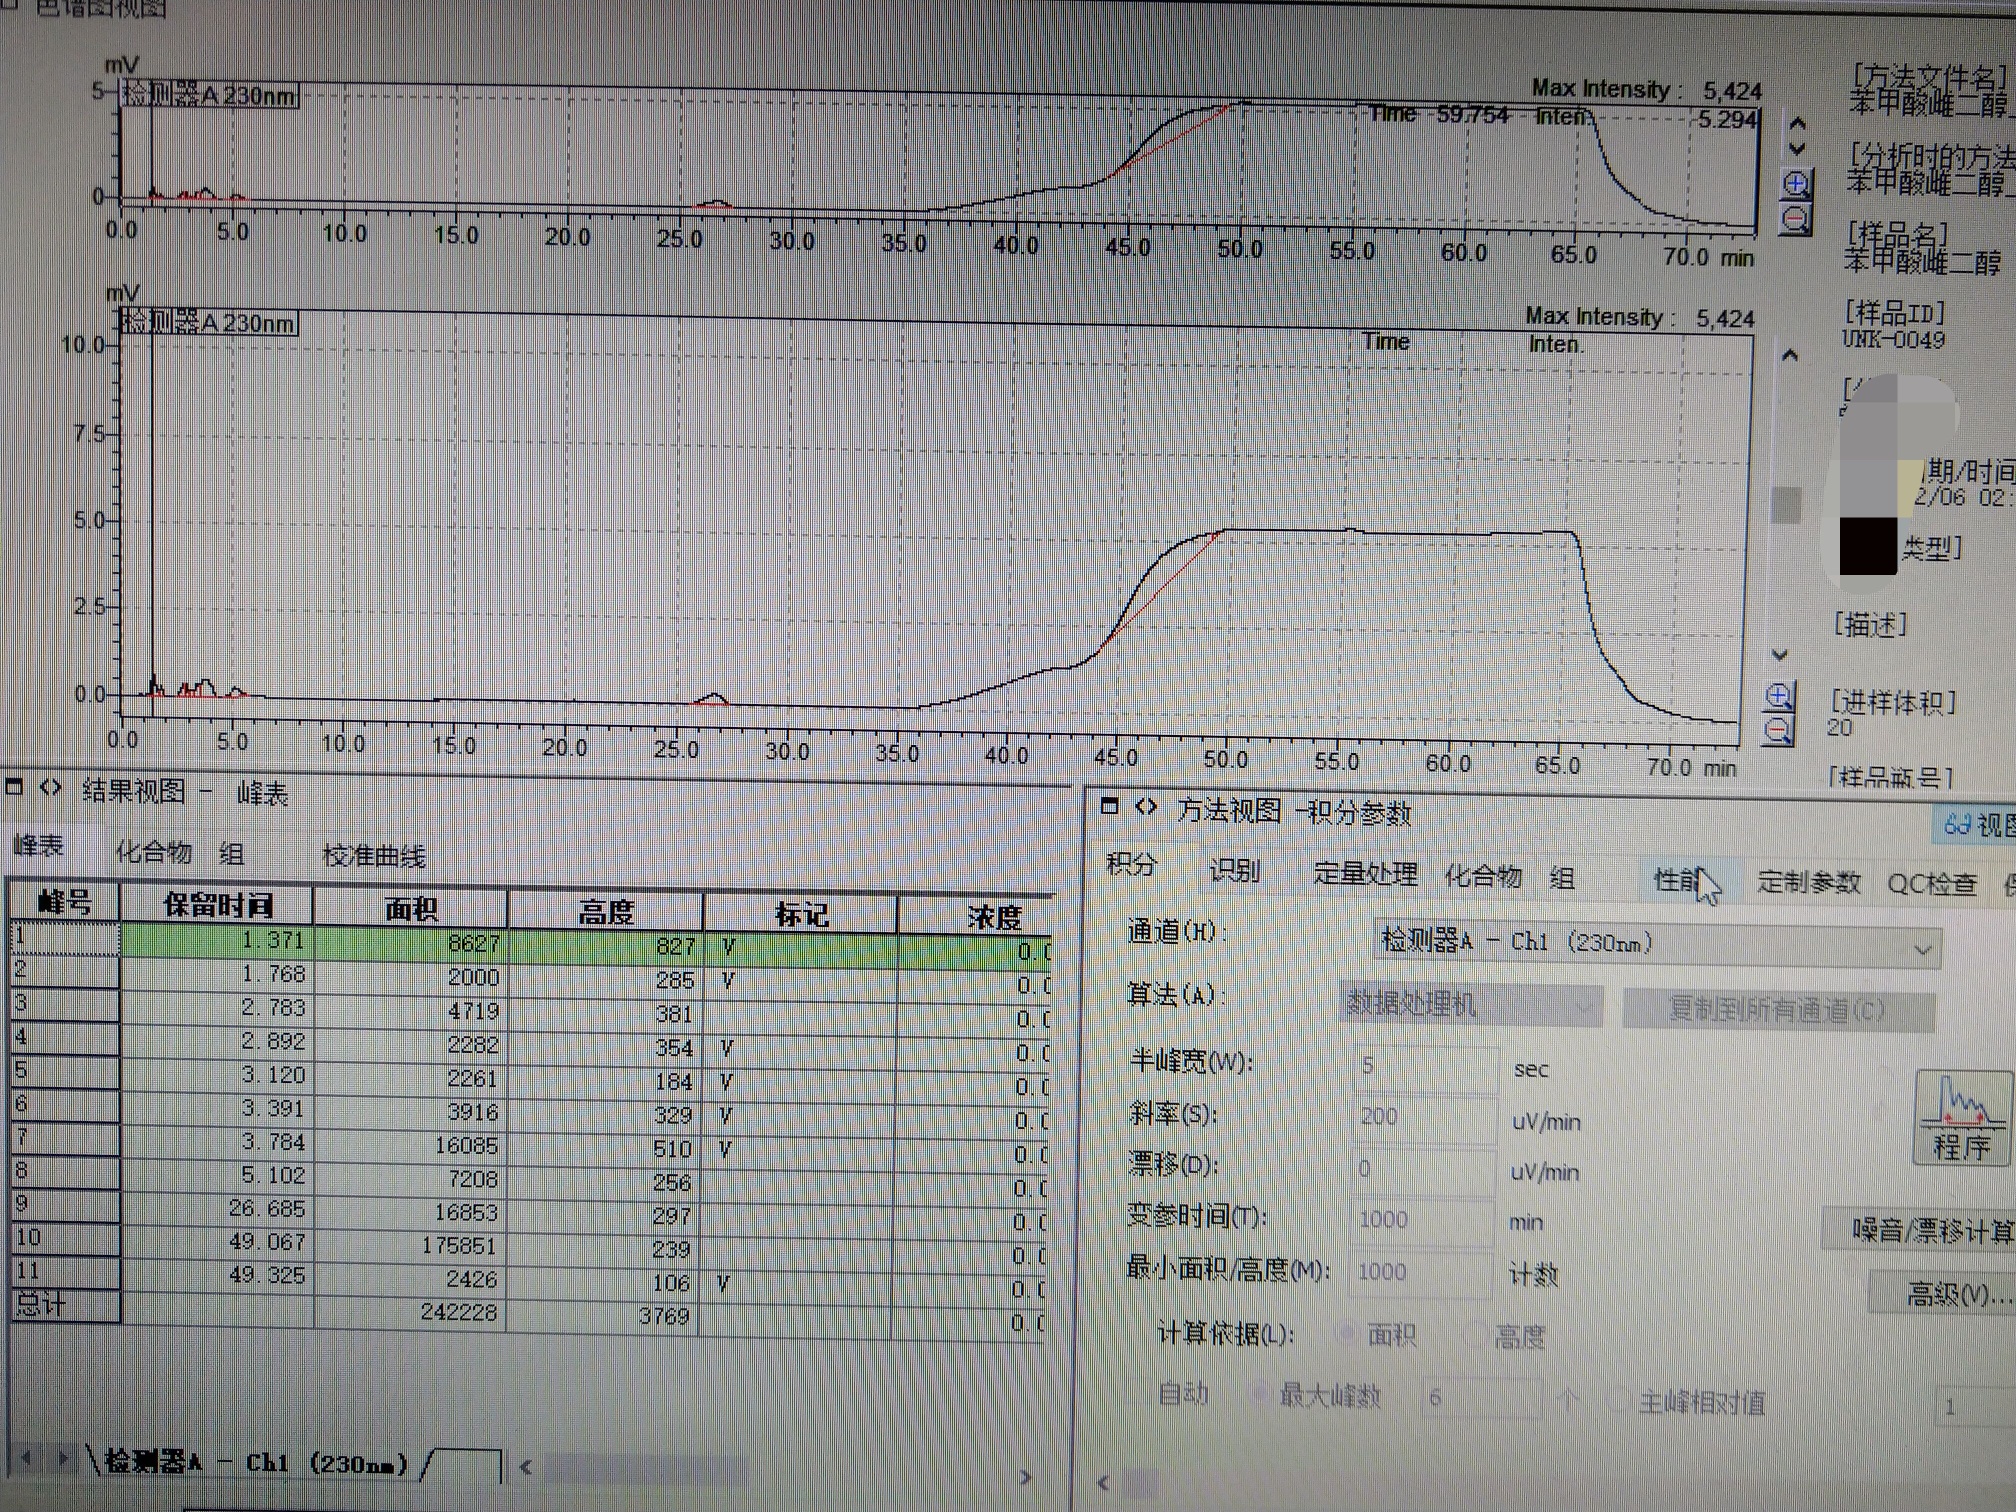
Task: Select peak row with retention time 3.784
Action: tap(530, 1146)
